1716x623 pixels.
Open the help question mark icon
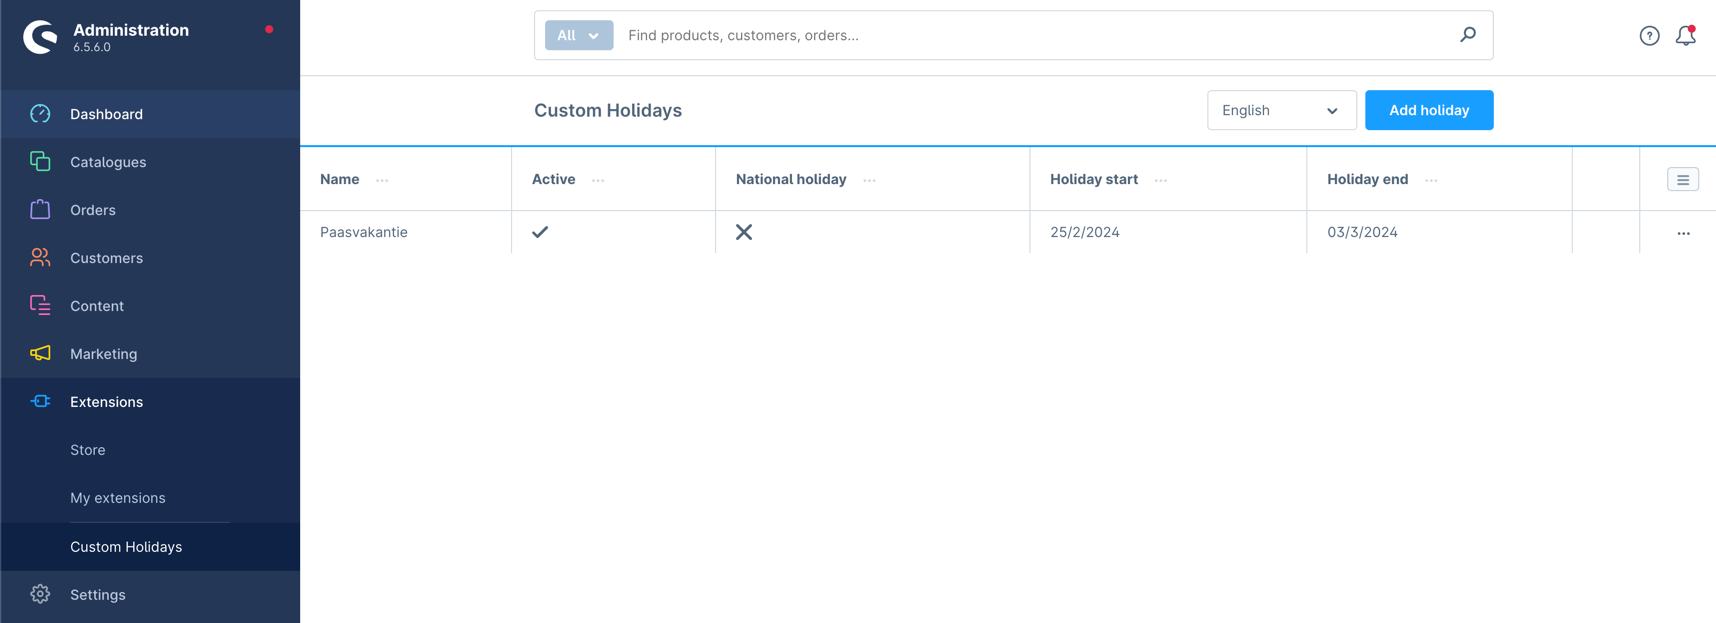(1650, 36)
